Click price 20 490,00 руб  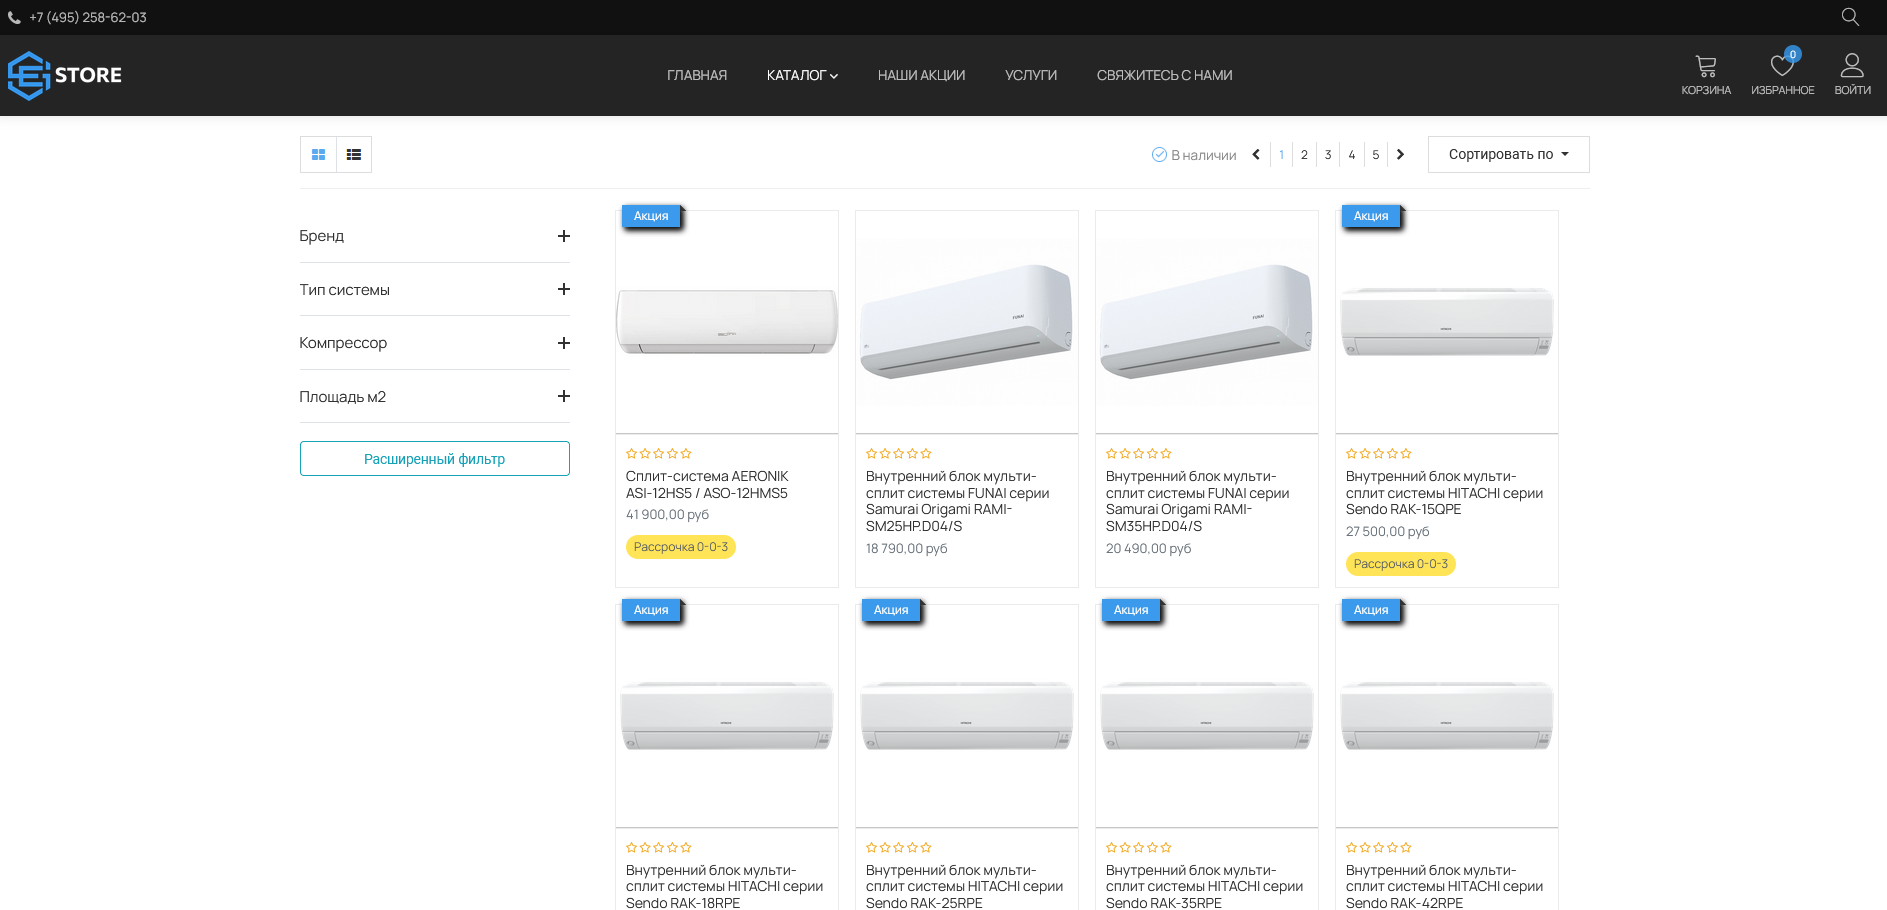point(1148,549)
